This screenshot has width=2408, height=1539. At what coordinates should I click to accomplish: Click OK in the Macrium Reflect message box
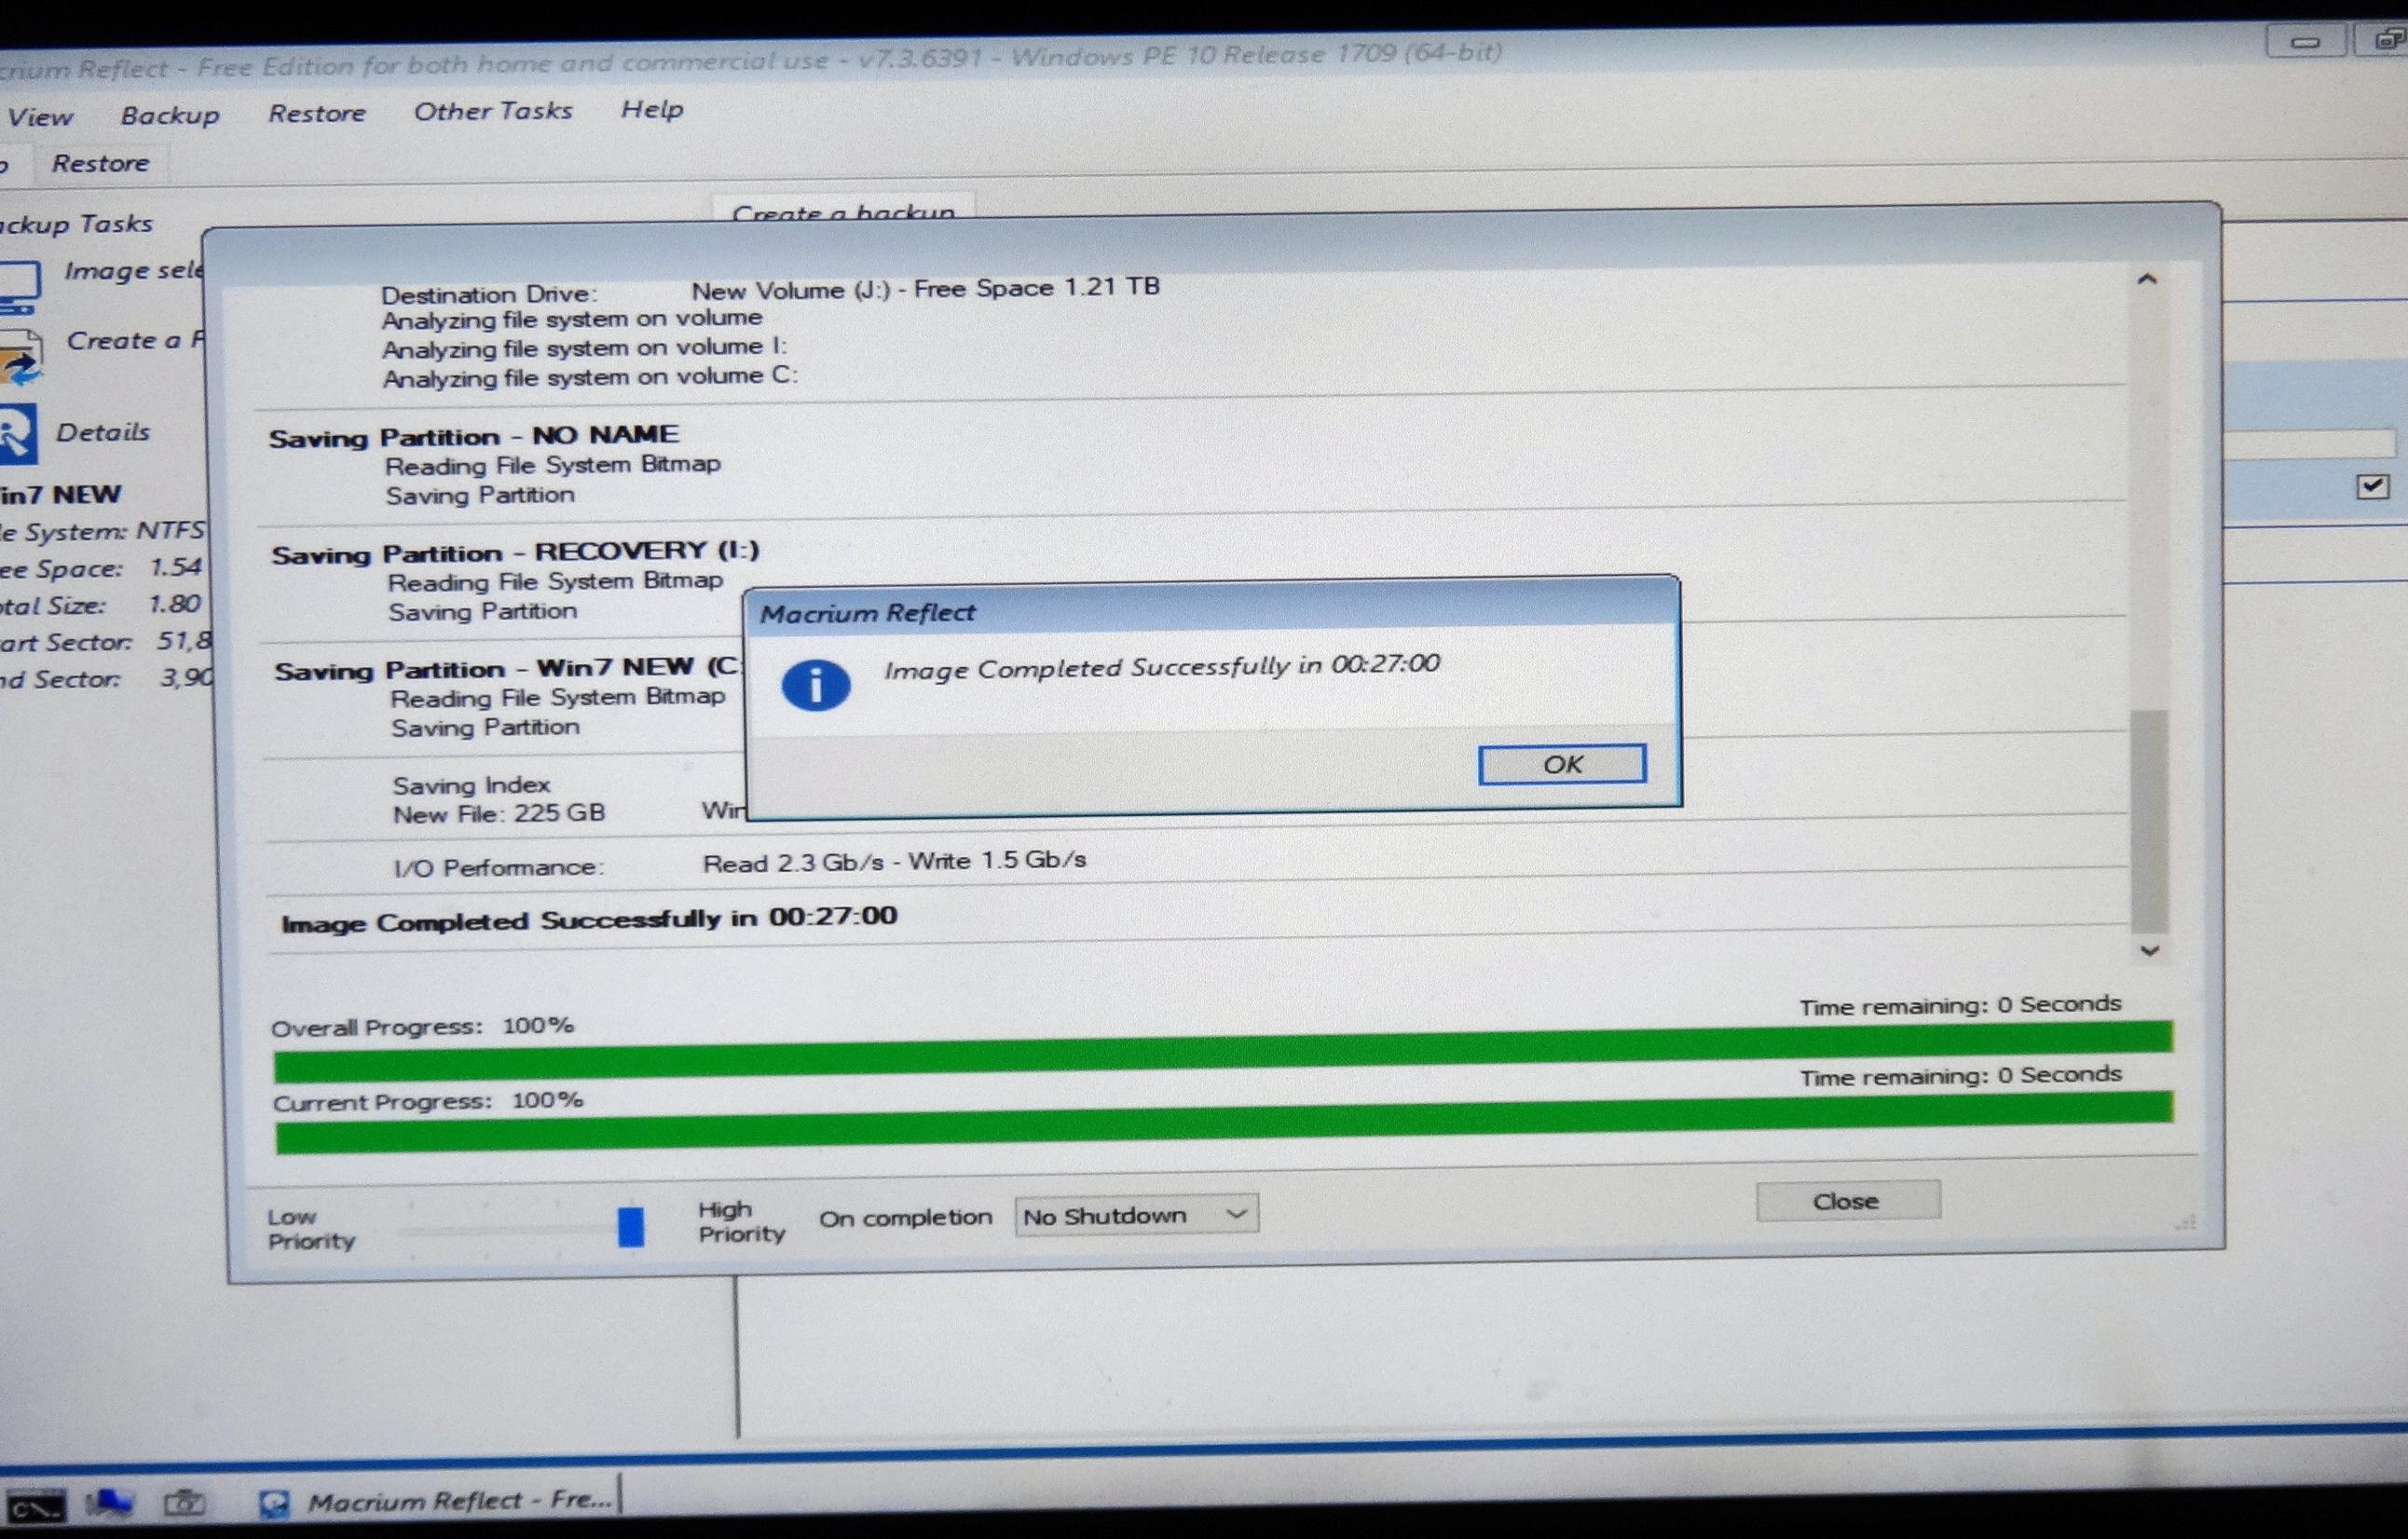pyautogui.click(x=1562, y=764)
